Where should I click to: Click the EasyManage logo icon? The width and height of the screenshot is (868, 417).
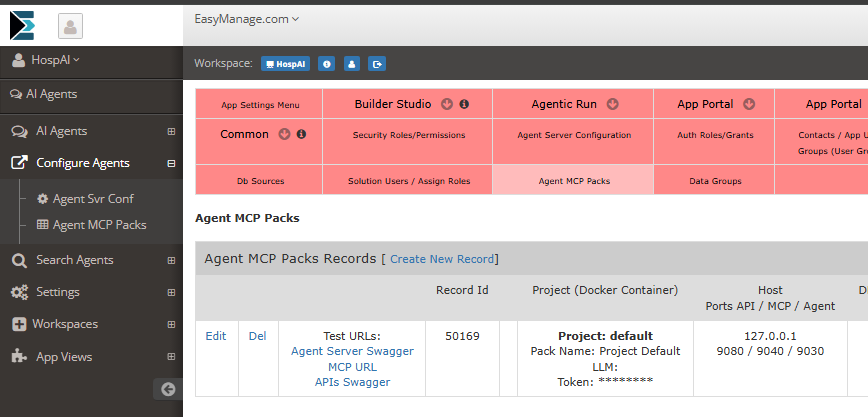22,25
